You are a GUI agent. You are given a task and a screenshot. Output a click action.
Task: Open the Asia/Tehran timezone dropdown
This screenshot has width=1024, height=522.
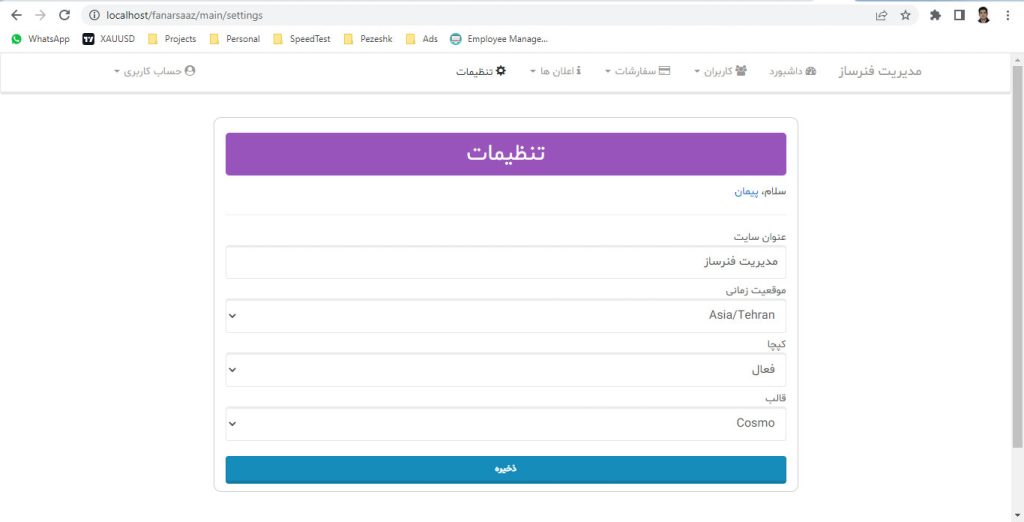point(505,316)
